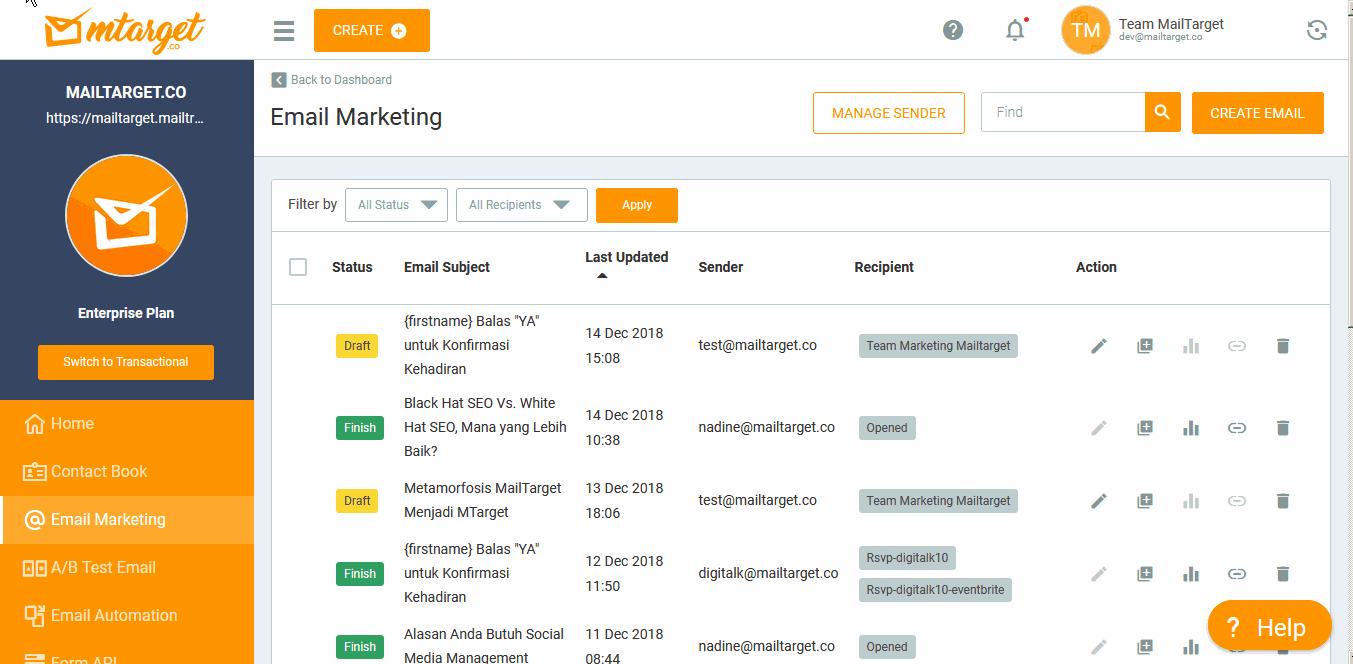Screen dimensions: 1353x664
Task: Click the MTarget logo
Action: click(125, 30)
